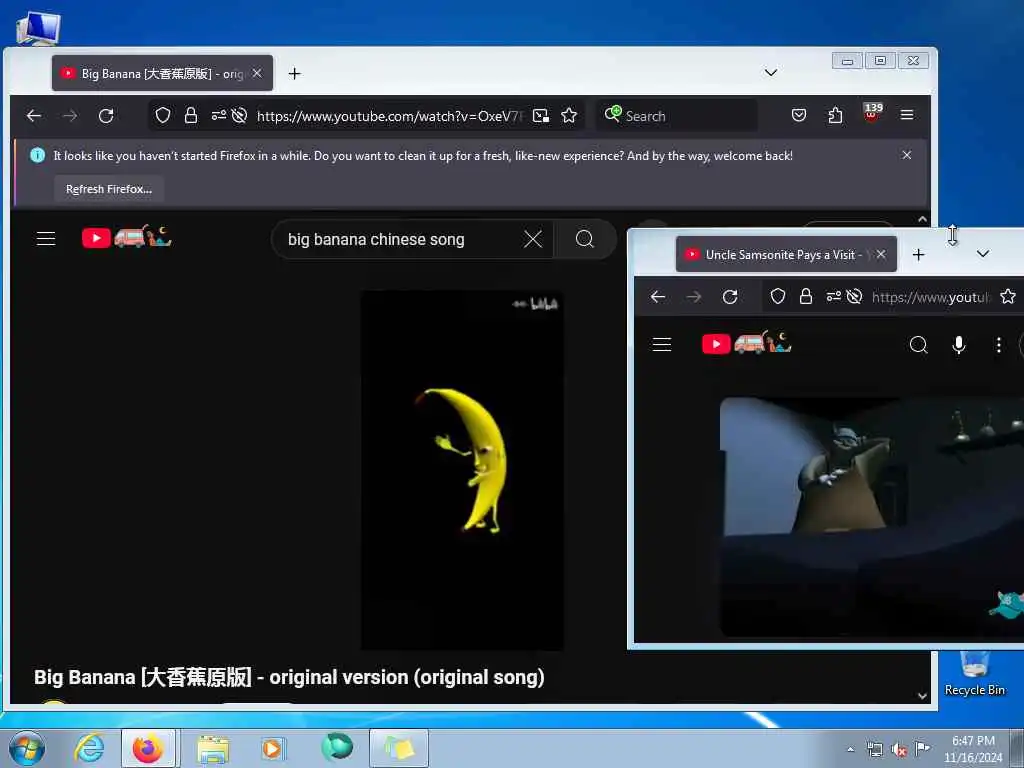Bookmark star in Uncle Samsonite window
The height and width of the screenshot is (768, 1024).
point(1008,297)
